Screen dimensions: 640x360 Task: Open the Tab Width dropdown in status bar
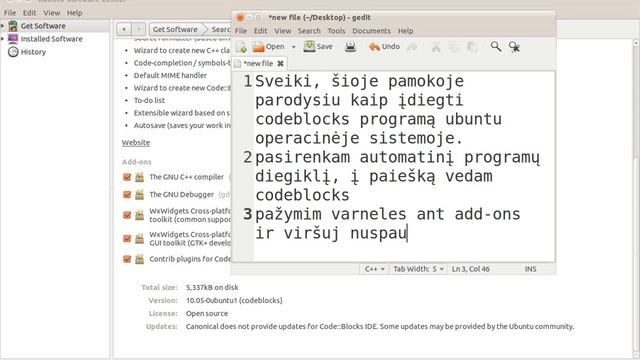pos(418,269)
